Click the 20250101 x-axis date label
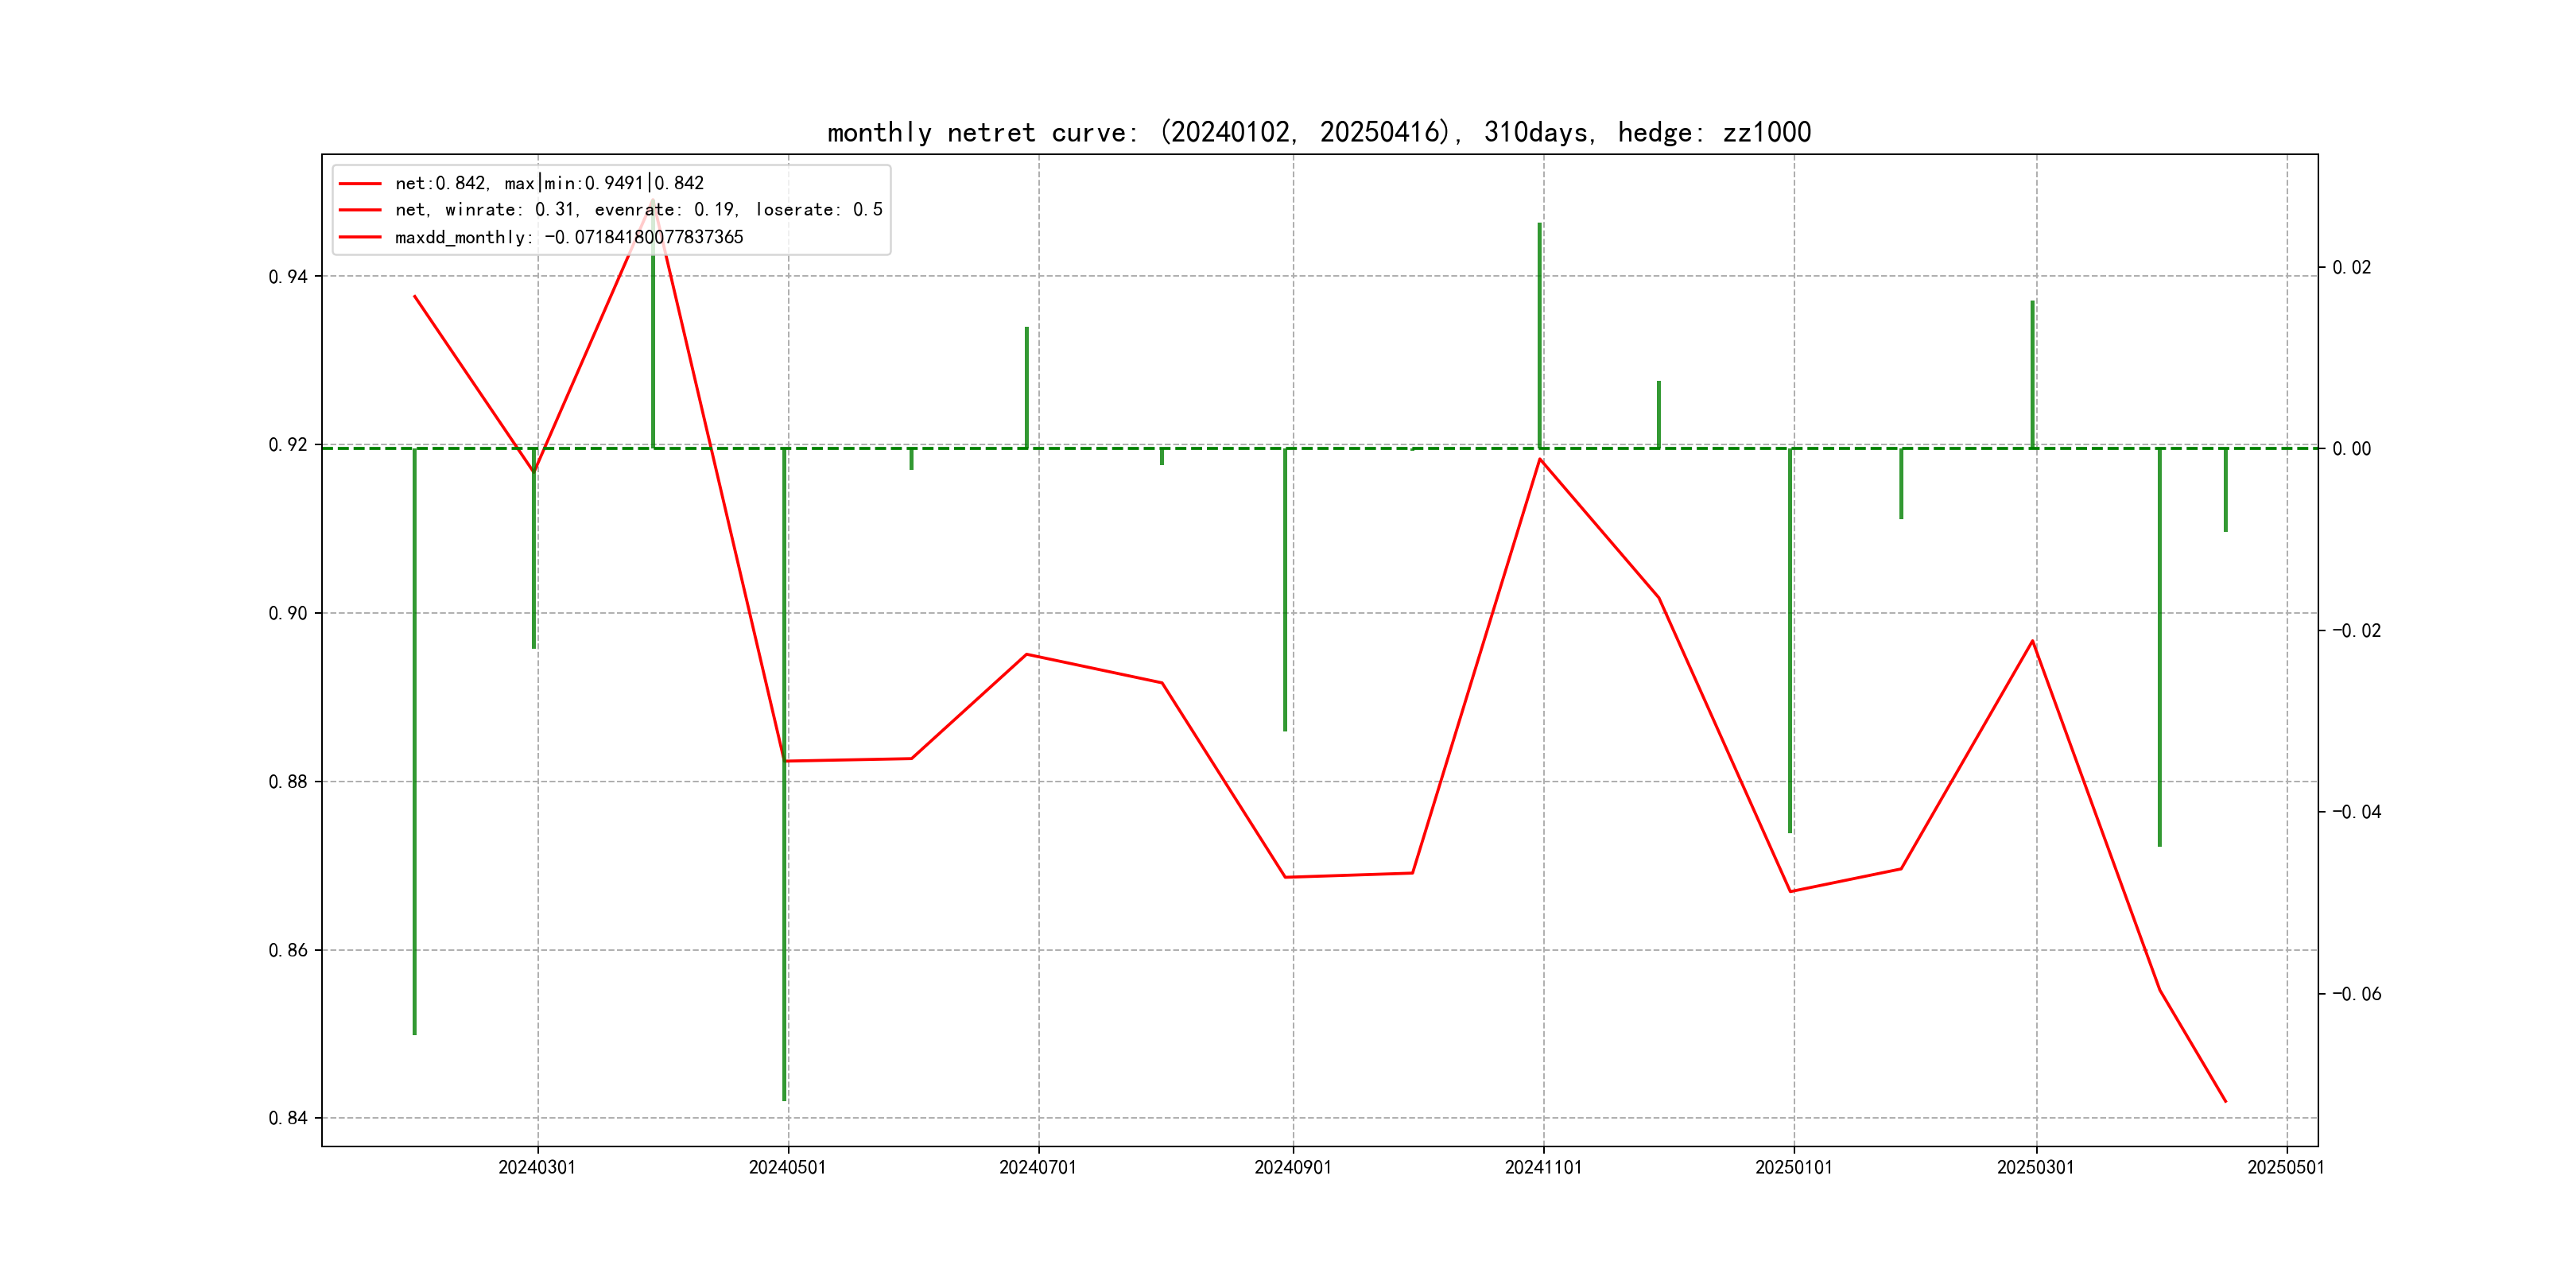Screen dimensions: 2576x1288 (x=1793, y=1167)
